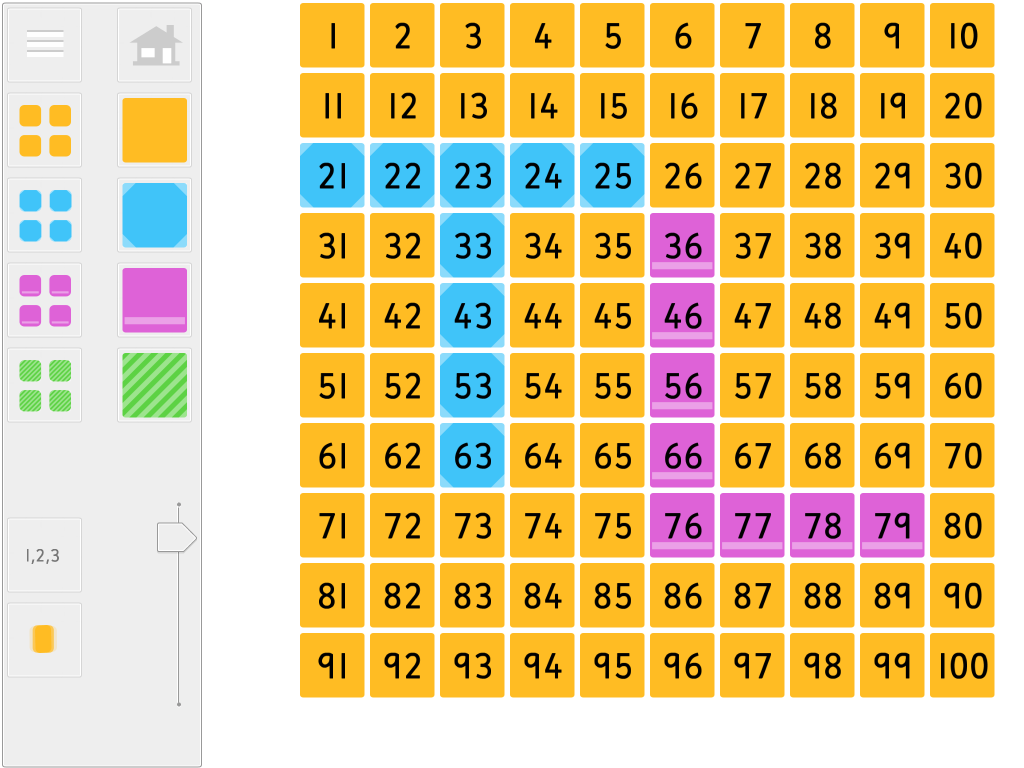Image resolution: width=1024 pixels, height=768 pixels.
Task: Select the large orange square swatch
Action: (153, 131)
